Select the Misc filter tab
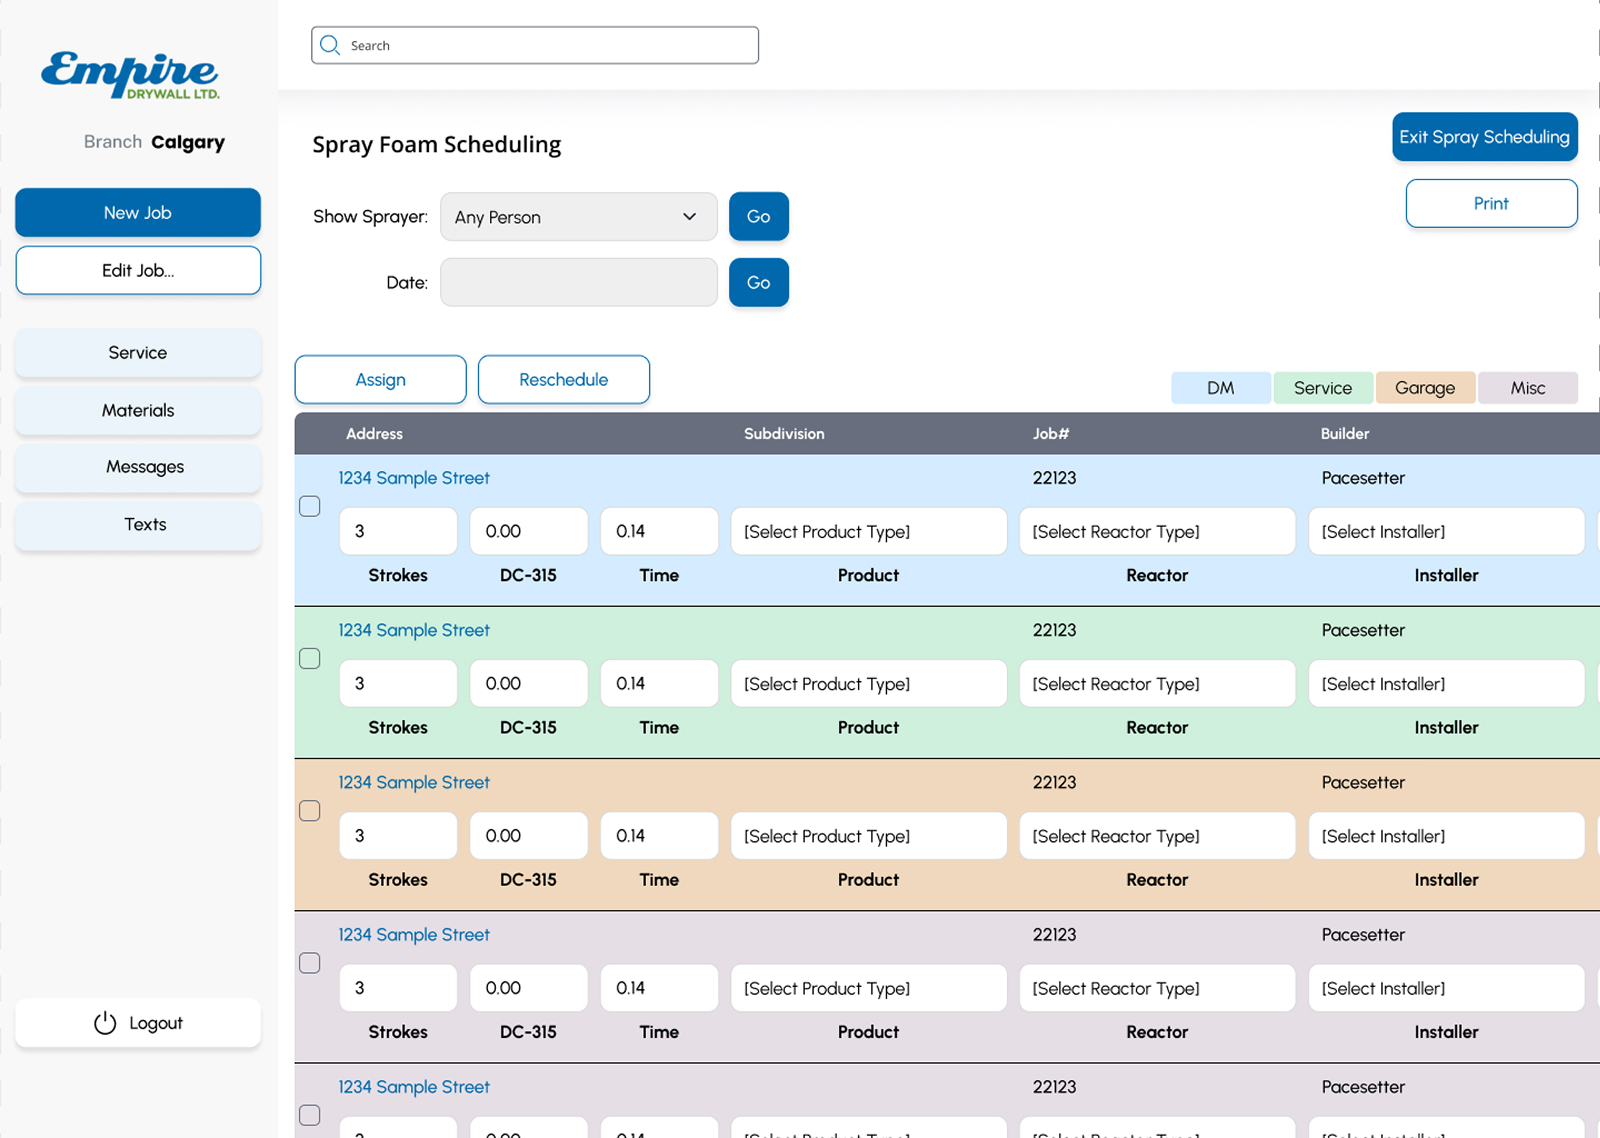Viewport: 1600px width, 1138px height. tap(1528, 387)
